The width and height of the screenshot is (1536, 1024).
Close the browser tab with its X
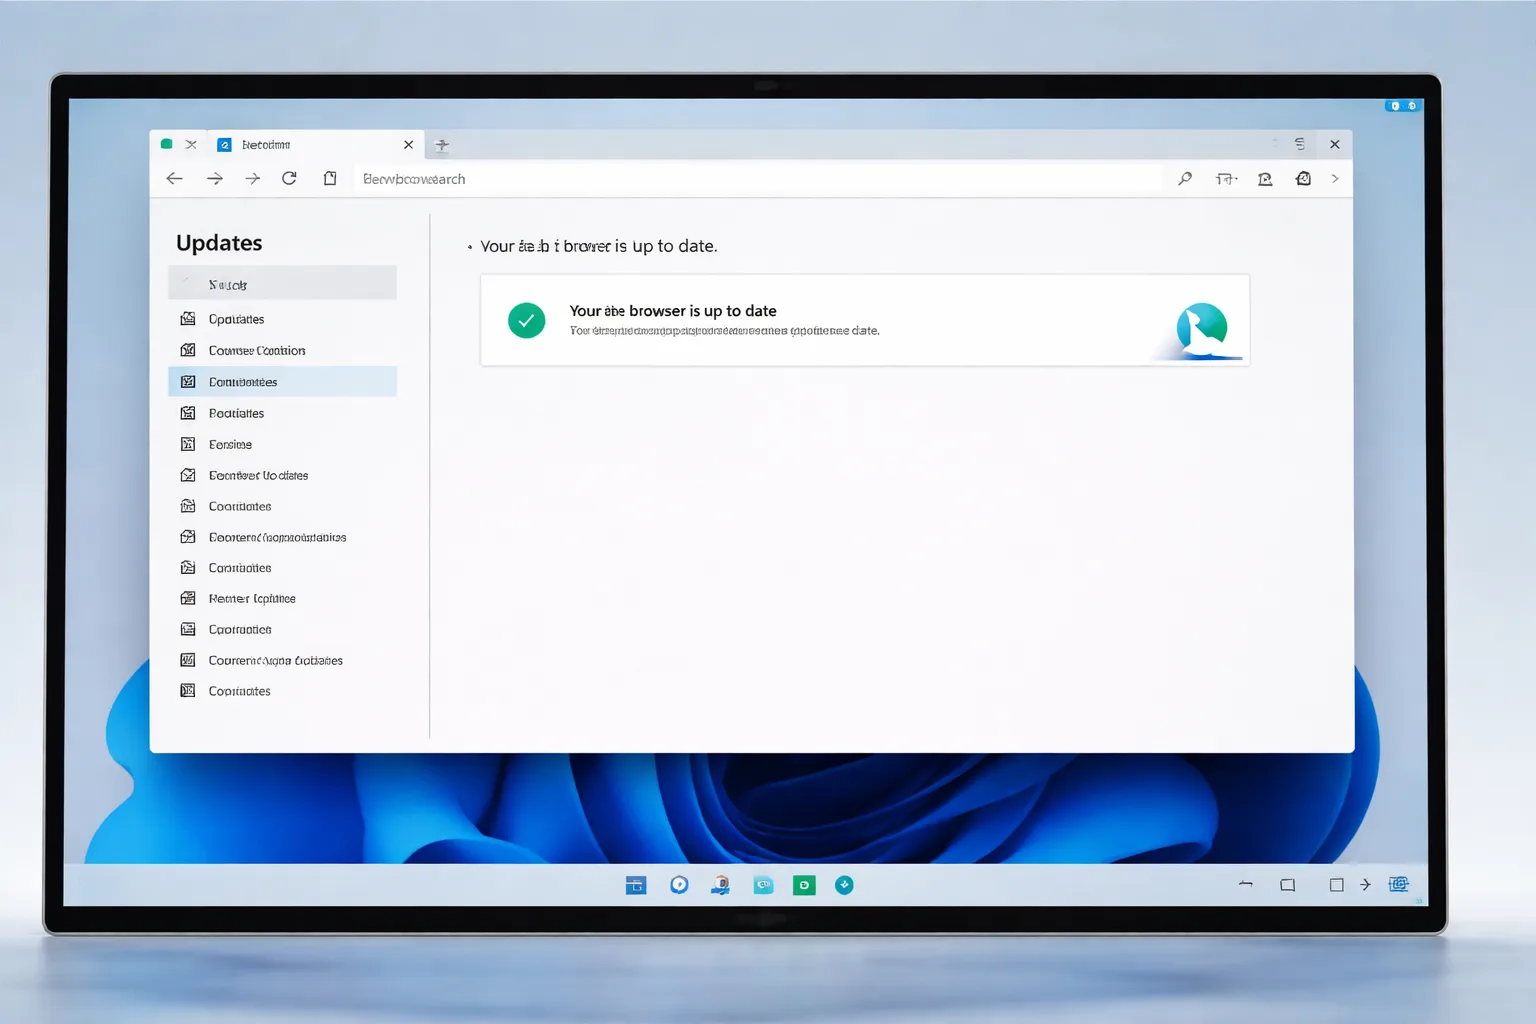click(x=408, y=145)
